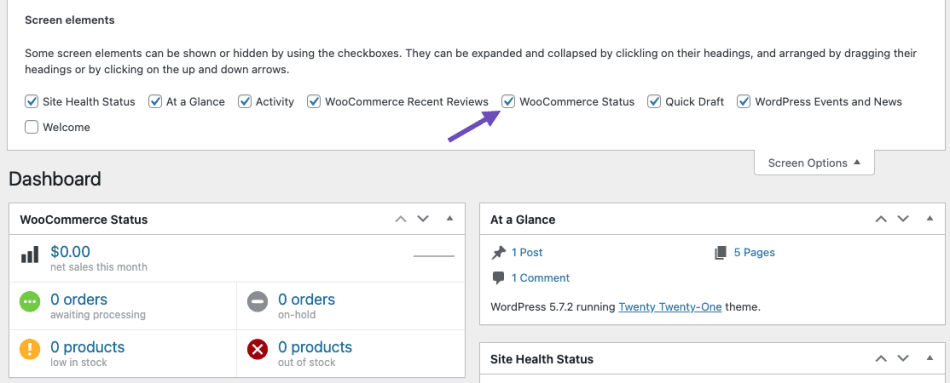This screenshot has width=950, height=383.
Task: Uncheck the Quick Draft checkbox
Action: [654, 101]
